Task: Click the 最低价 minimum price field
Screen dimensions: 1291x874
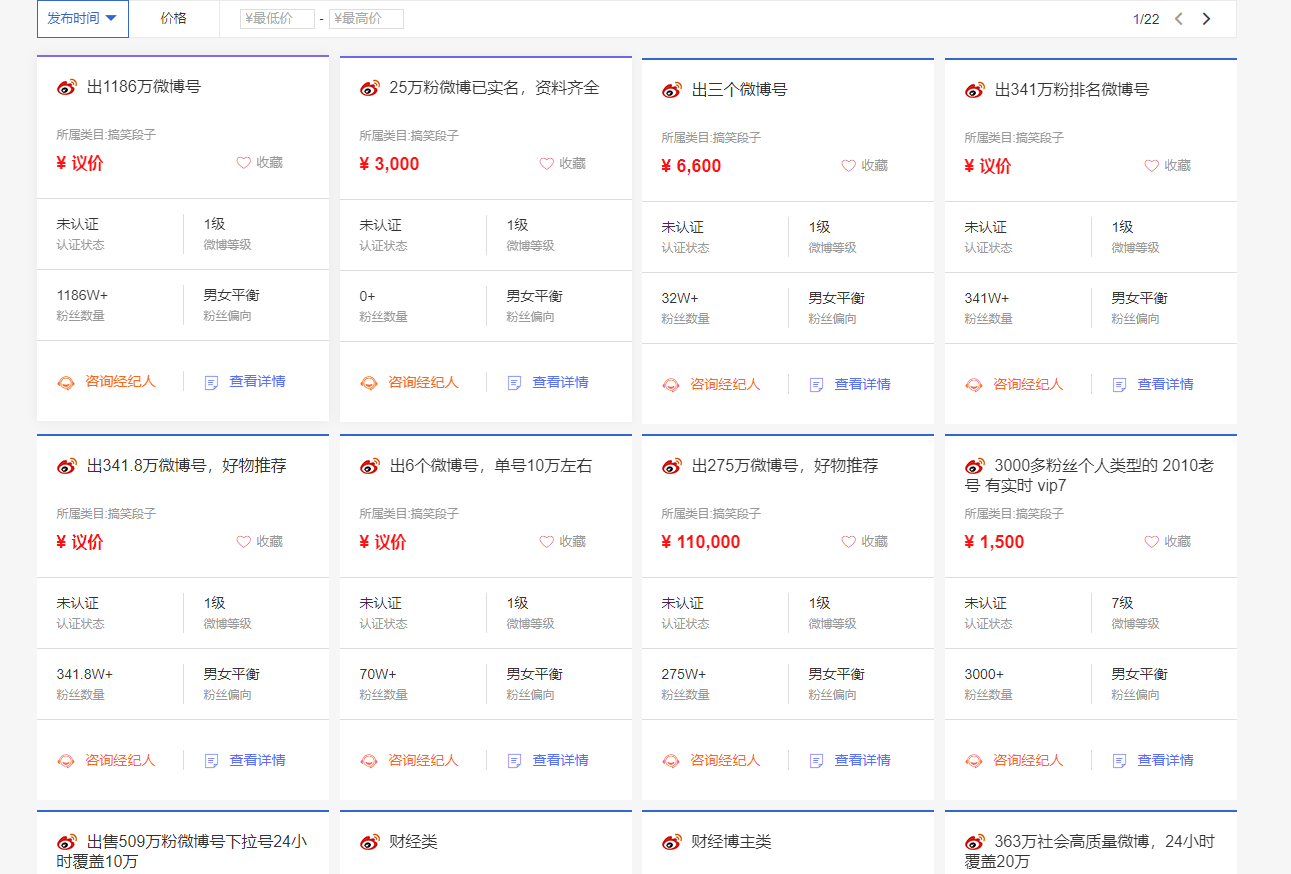Action: (276, 19)
